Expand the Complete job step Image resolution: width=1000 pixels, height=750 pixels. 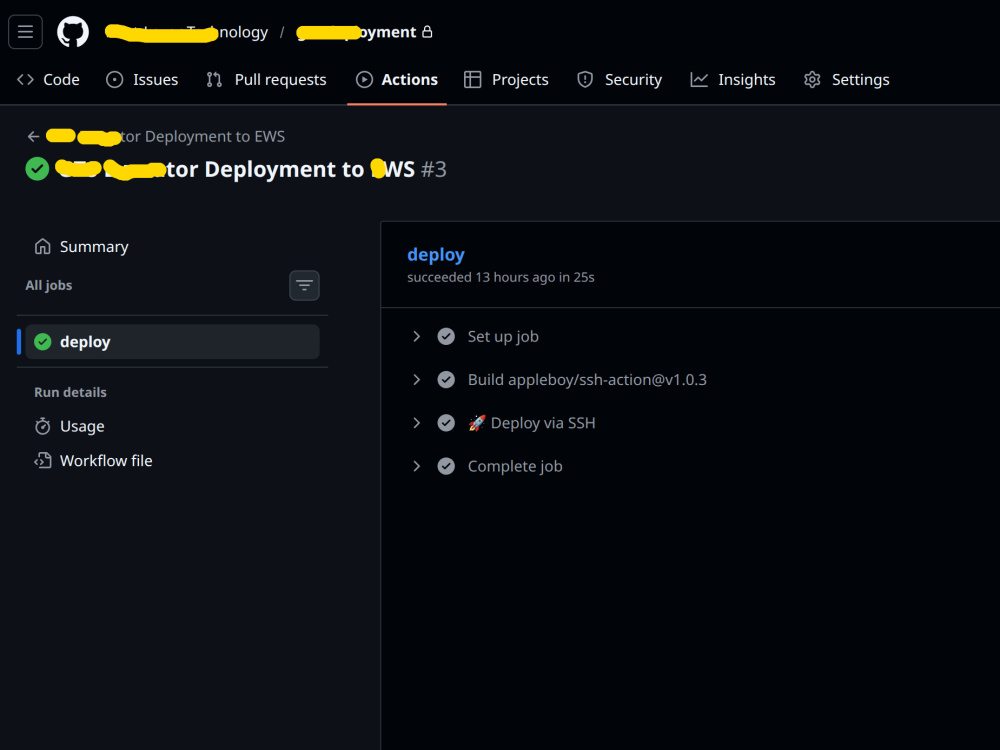tap(416, 466)
